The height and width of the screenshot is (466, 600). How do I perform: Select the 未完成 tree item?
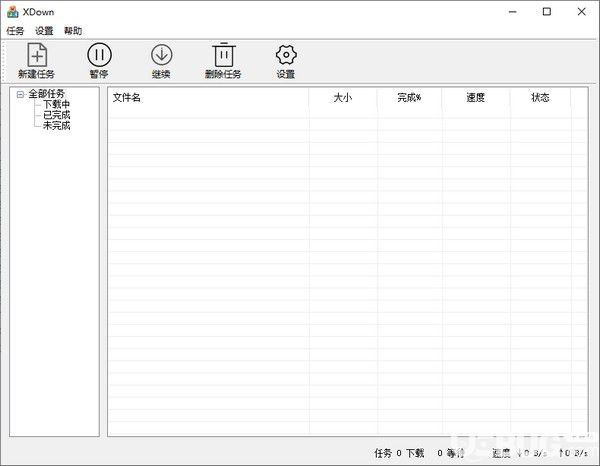pyautogui.click(x=56, y=125)
